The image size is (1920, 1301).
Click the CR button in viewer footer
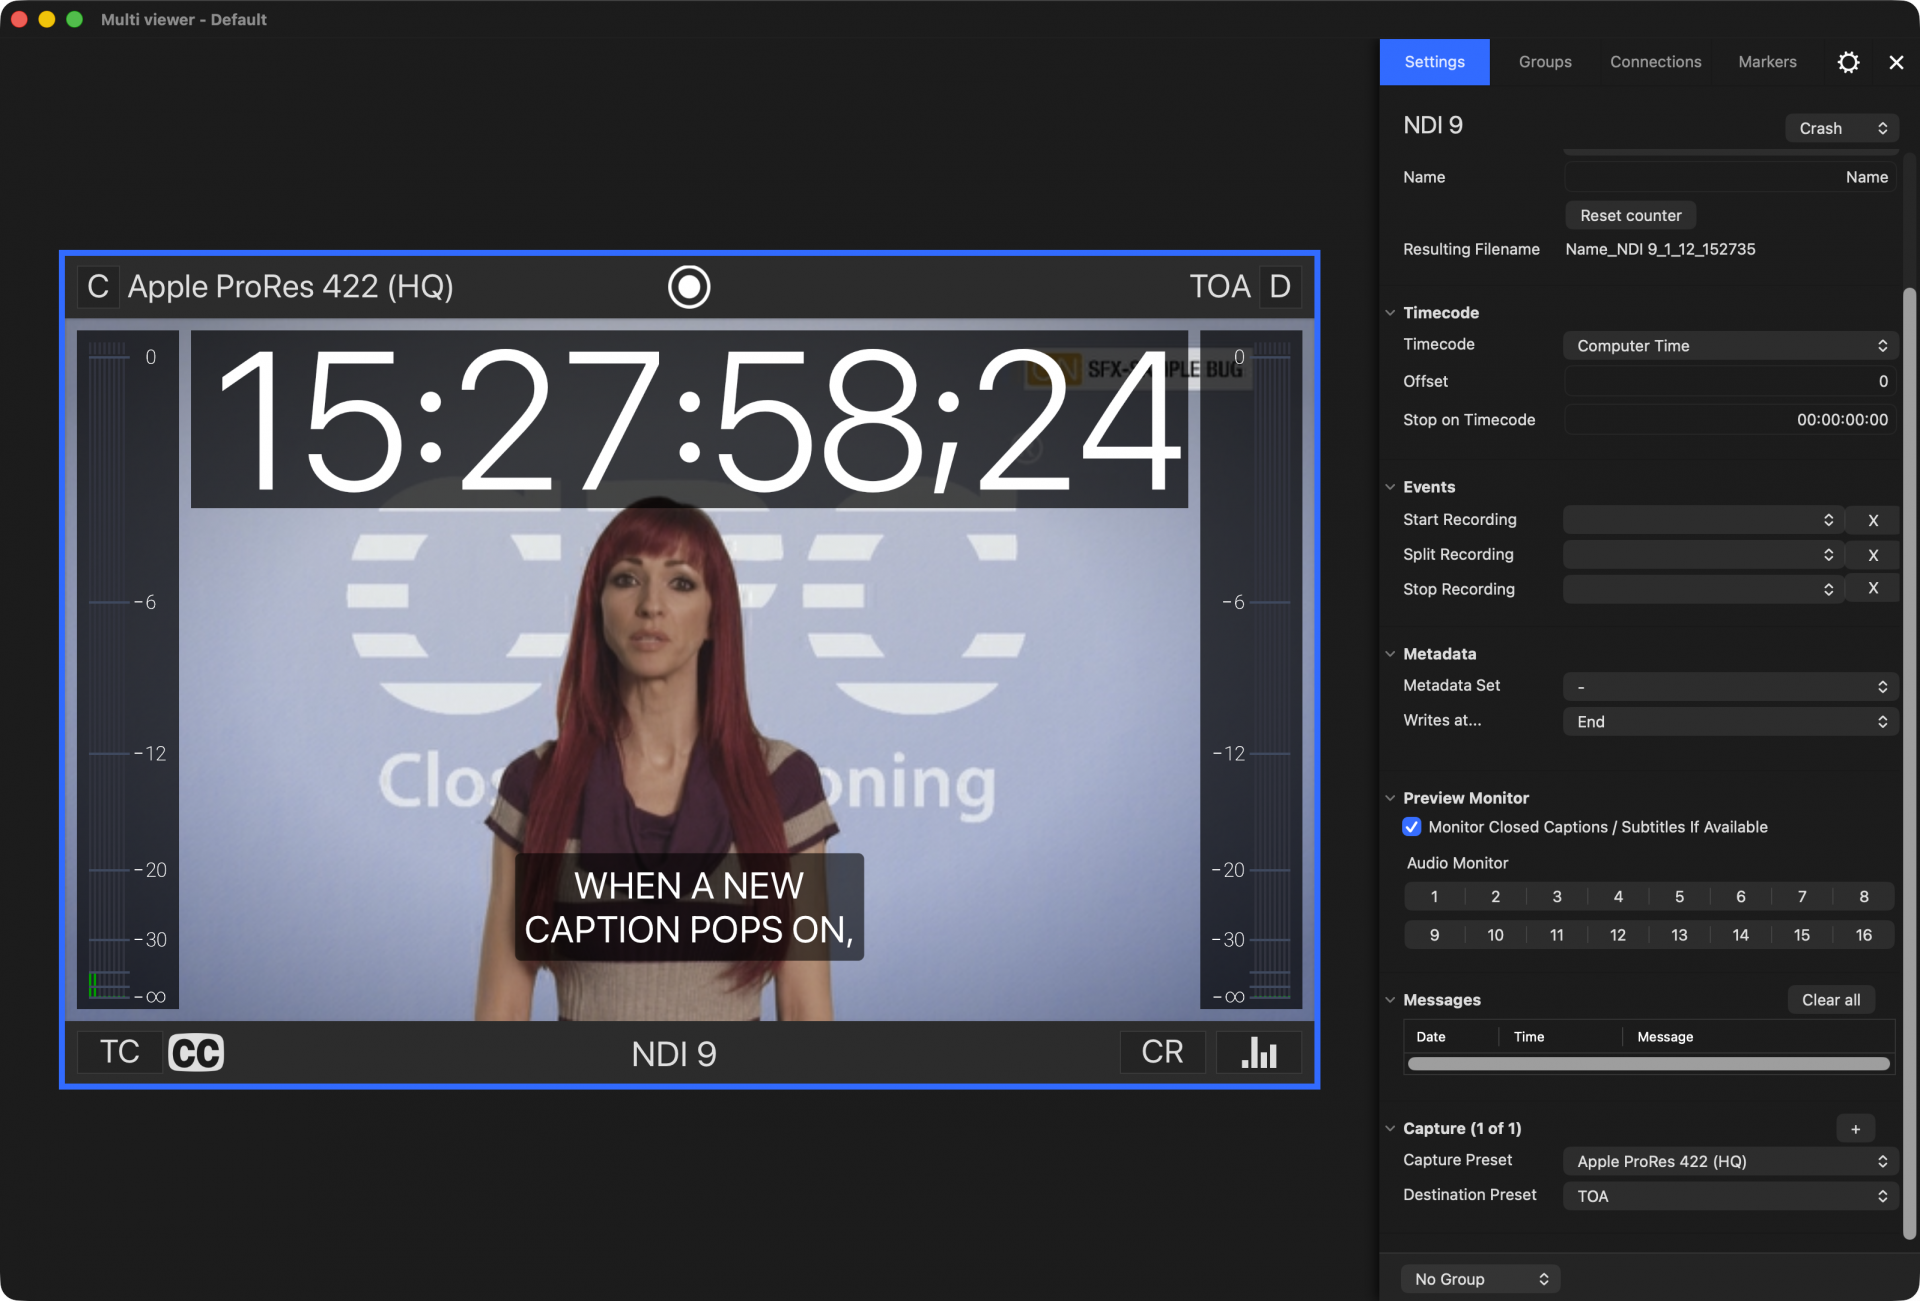tap(1162, 1052)
